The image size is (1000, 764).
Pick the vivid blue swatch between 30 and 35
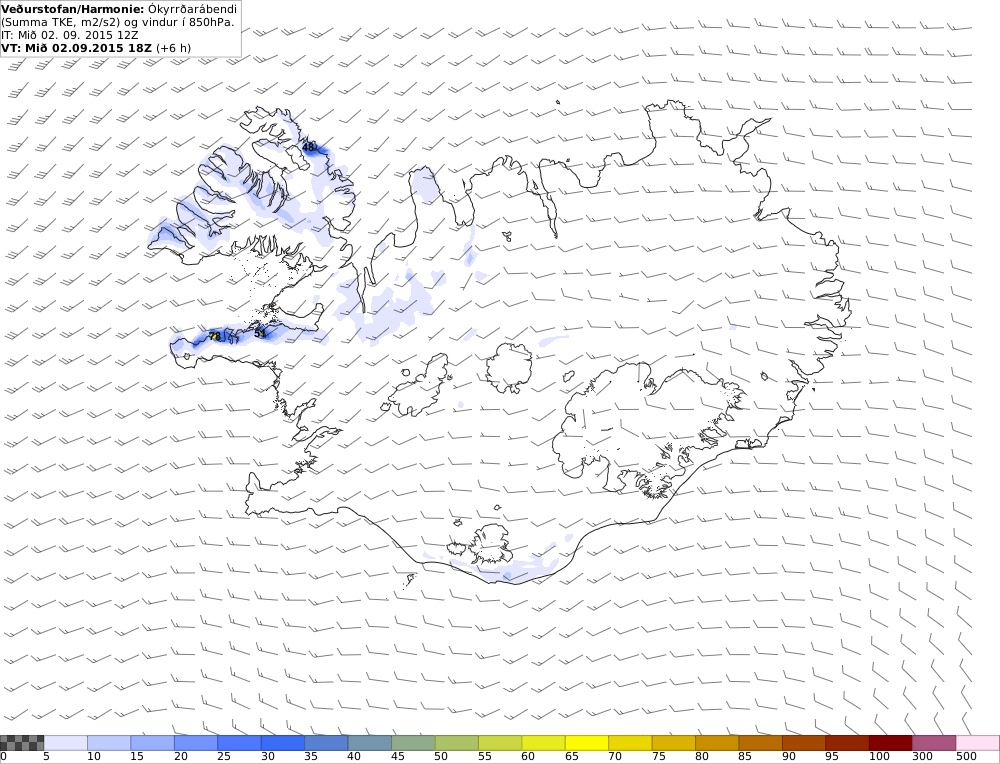(283, 742)
